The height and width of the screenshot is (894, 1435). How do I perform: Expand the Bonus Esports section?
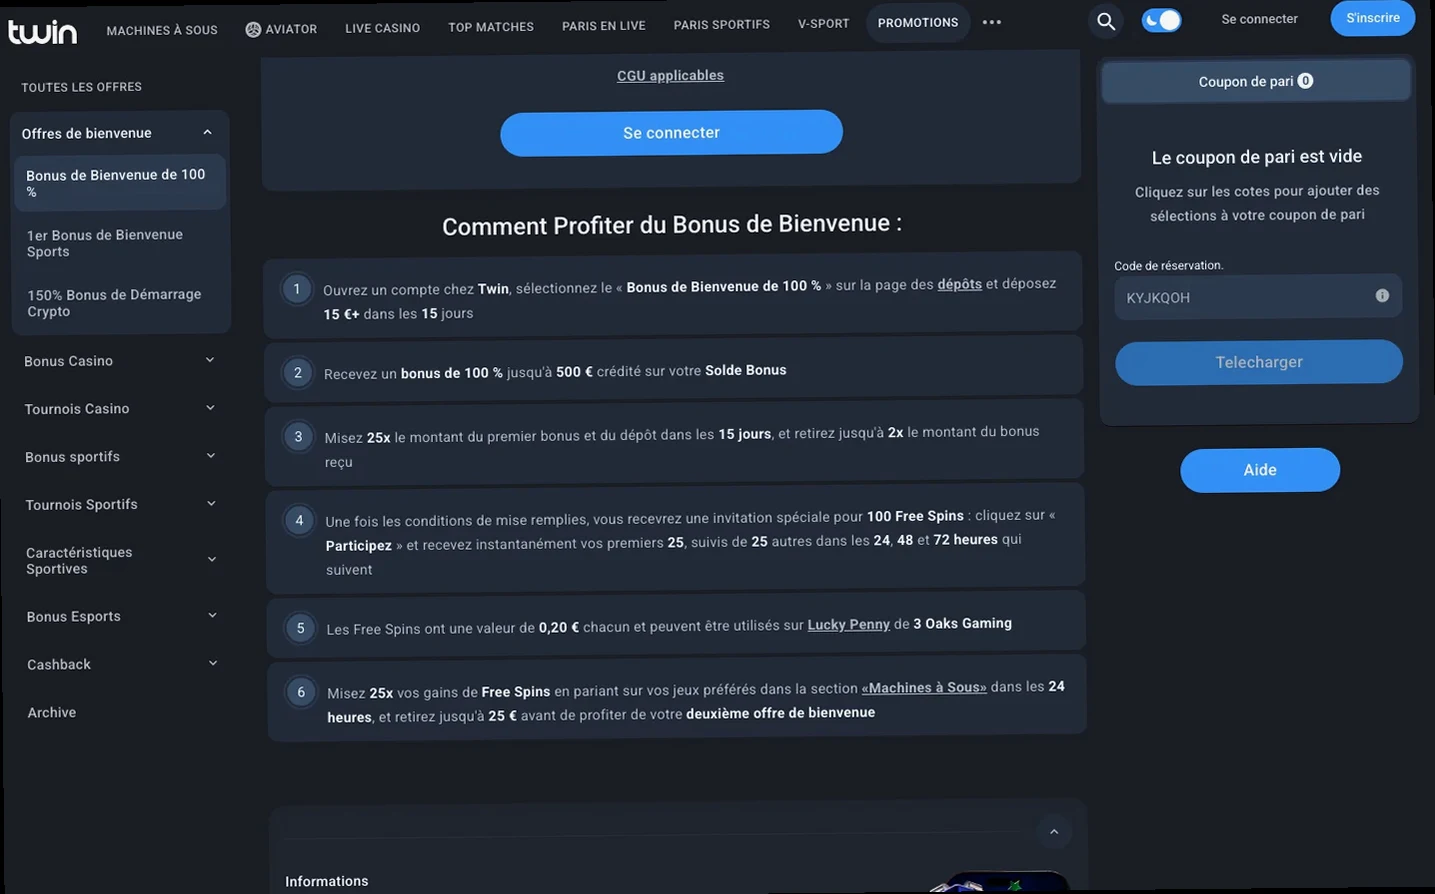pos(212,615)
